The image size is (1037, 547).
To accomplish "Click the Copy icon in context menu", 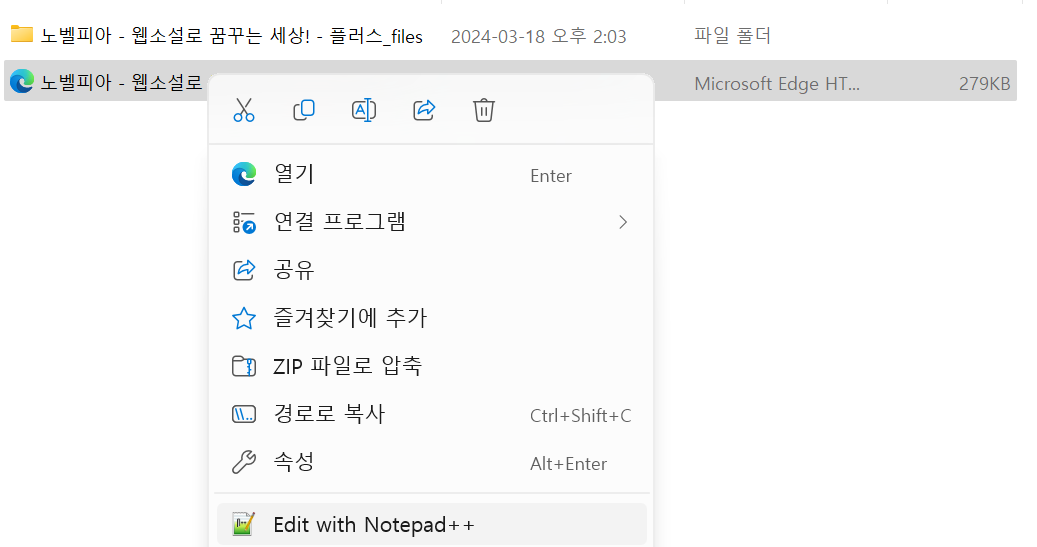I will click(x=304, y=110).
